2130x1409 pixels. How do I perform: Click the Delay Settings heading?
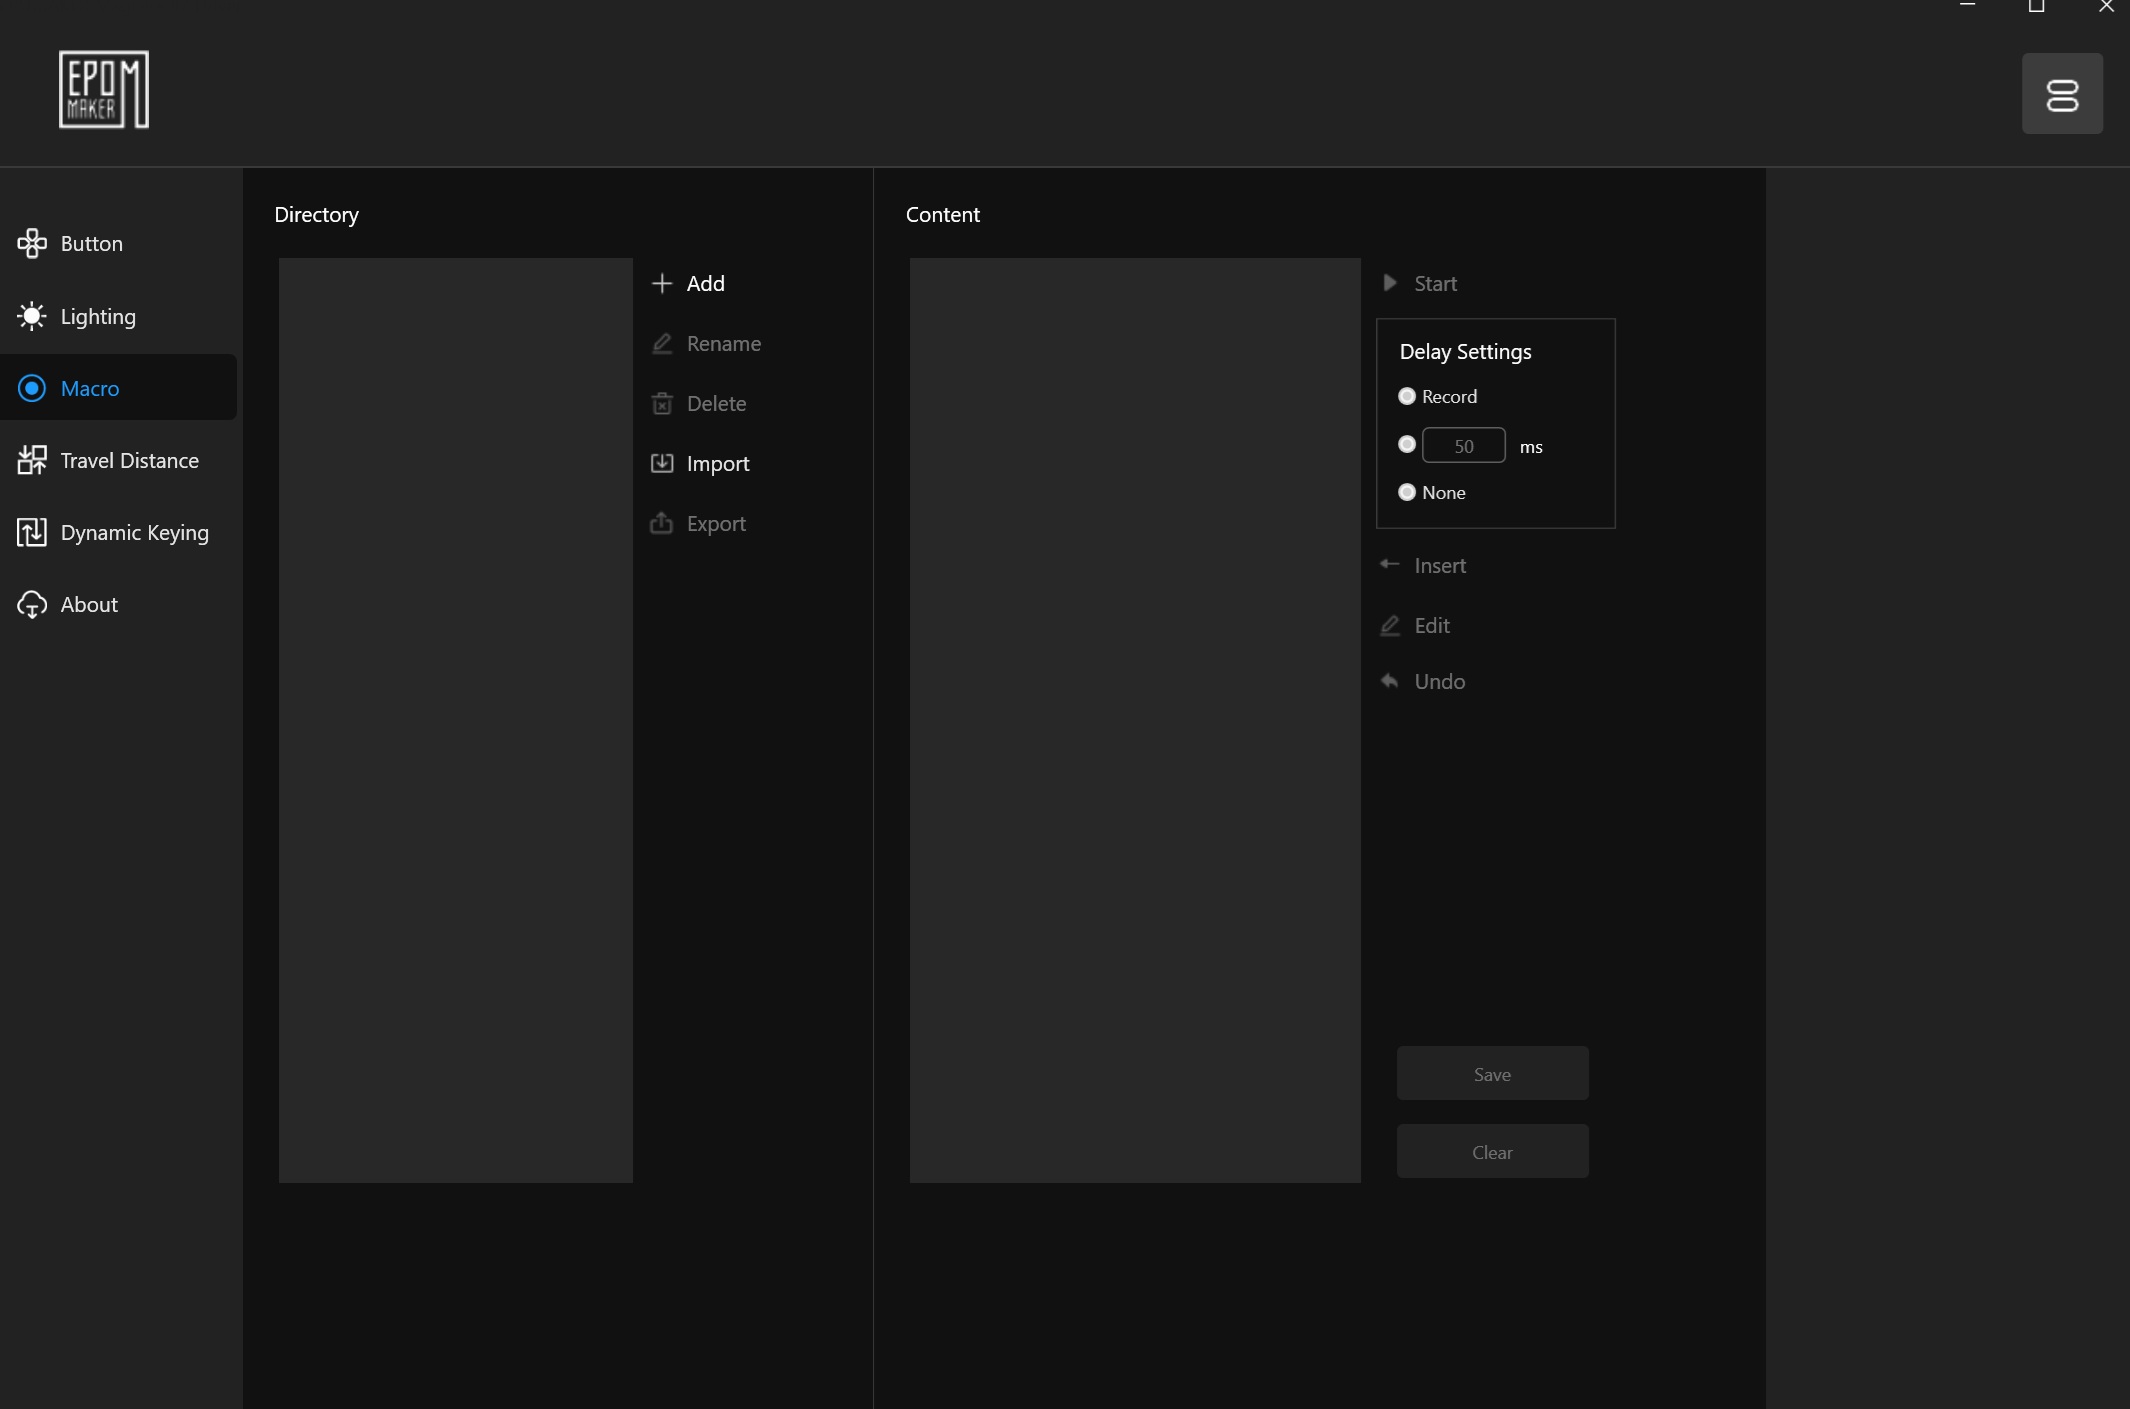click(x=1466, y=352)
